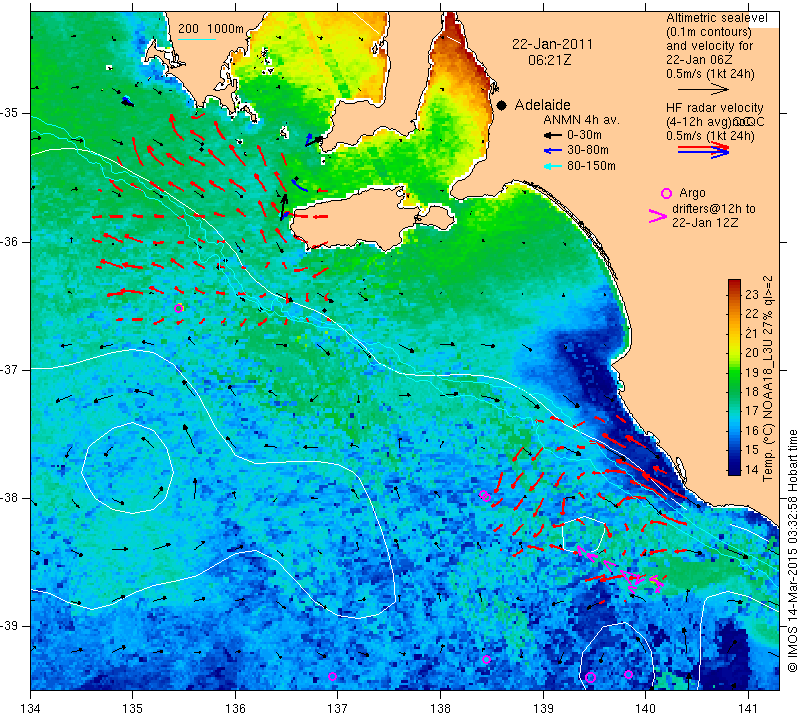Click the cyan 80-150m arrow in ANMN legend
The image size is (800, 720).
point(553,166)
